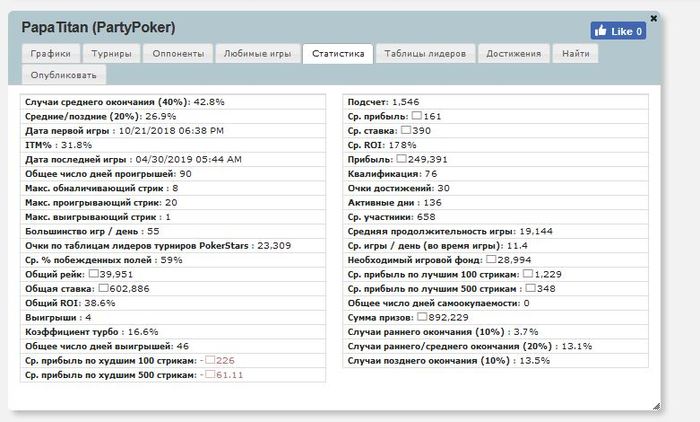Grab the resize handle at dialog corner
The height and width of the screenshot is (422, 700).
click(x=656, y=406)
